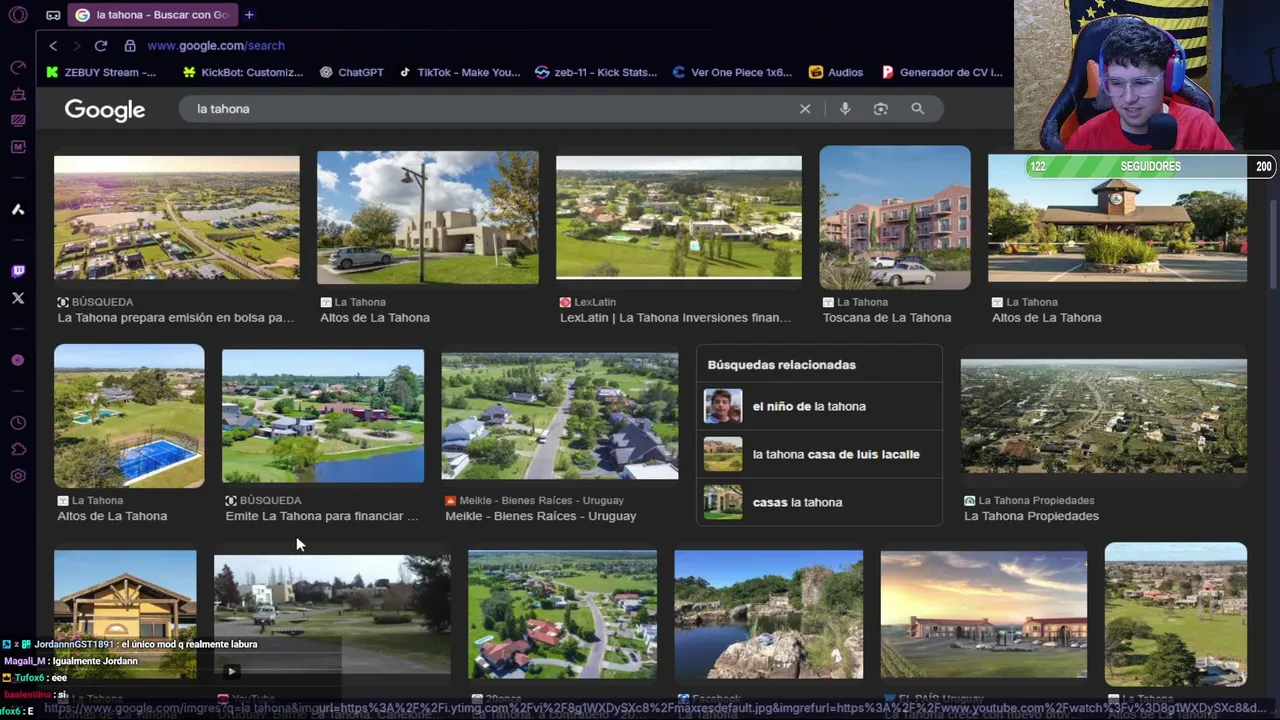1280x720 pixels.
Task: Open the striped panel icon in sidebar
Action: (18, 120)
